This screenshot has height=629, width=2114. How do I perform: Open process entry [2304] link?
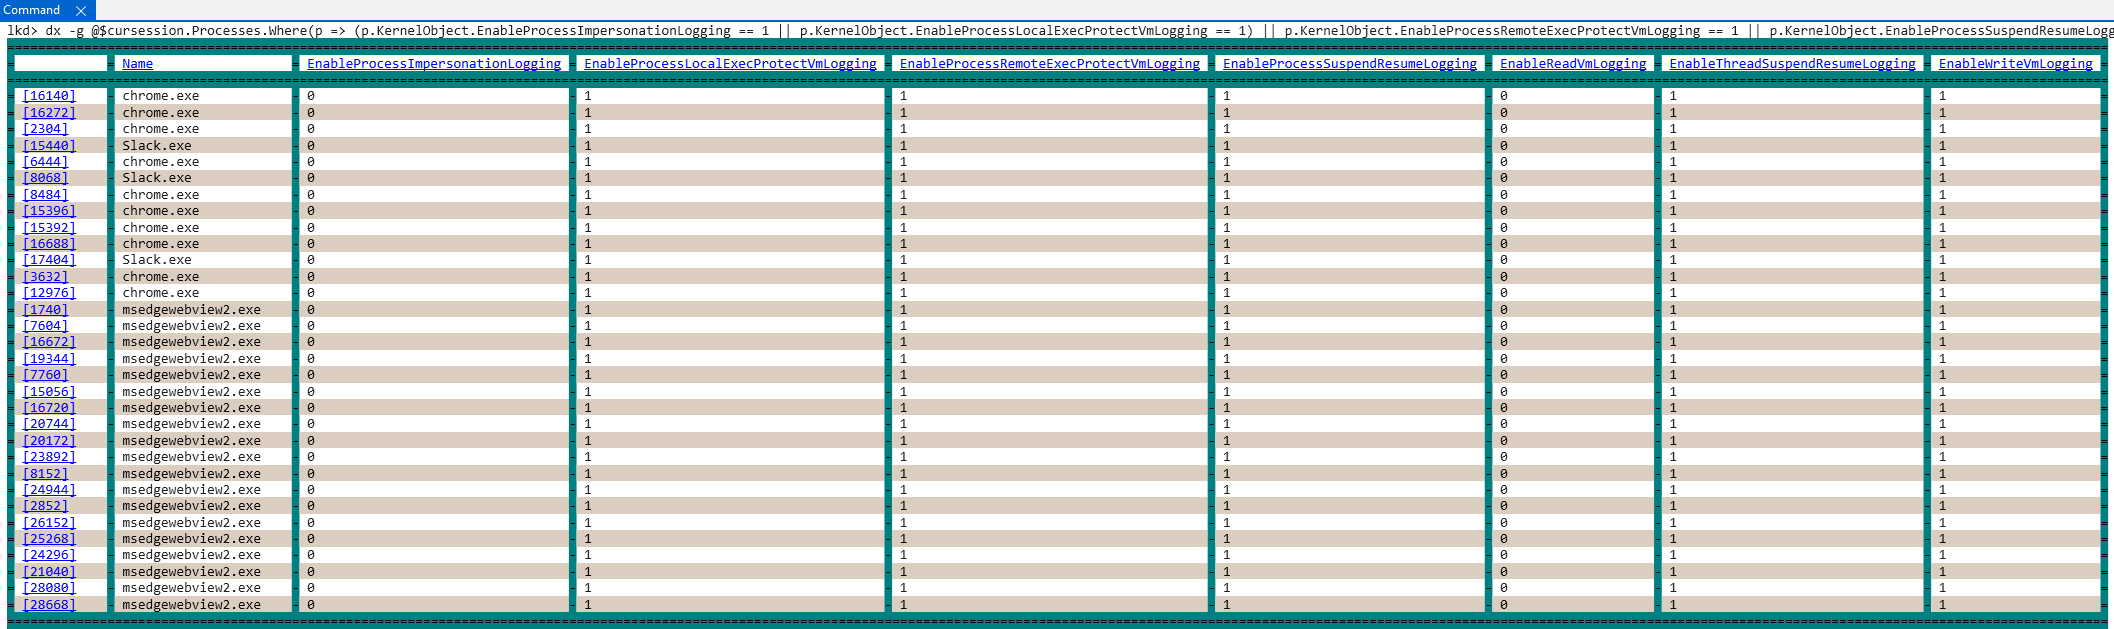coord(46,129)
